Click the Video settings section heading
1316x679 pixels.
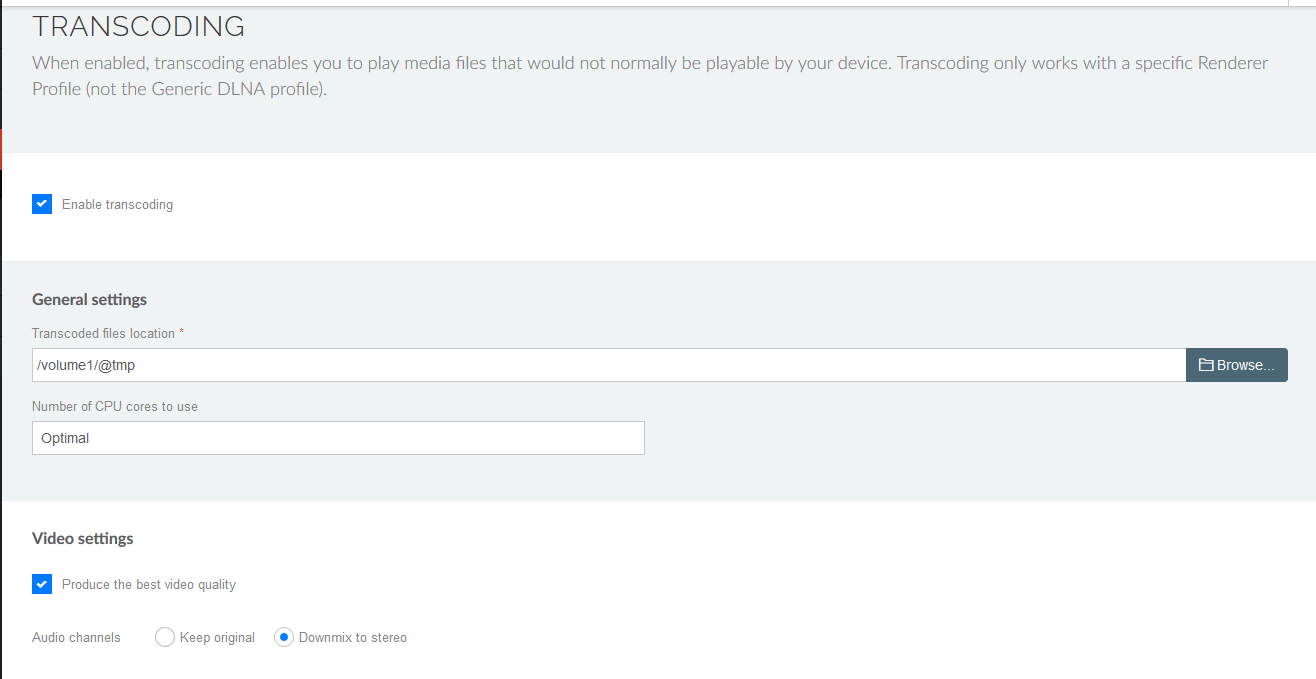[x=82, y=539]
